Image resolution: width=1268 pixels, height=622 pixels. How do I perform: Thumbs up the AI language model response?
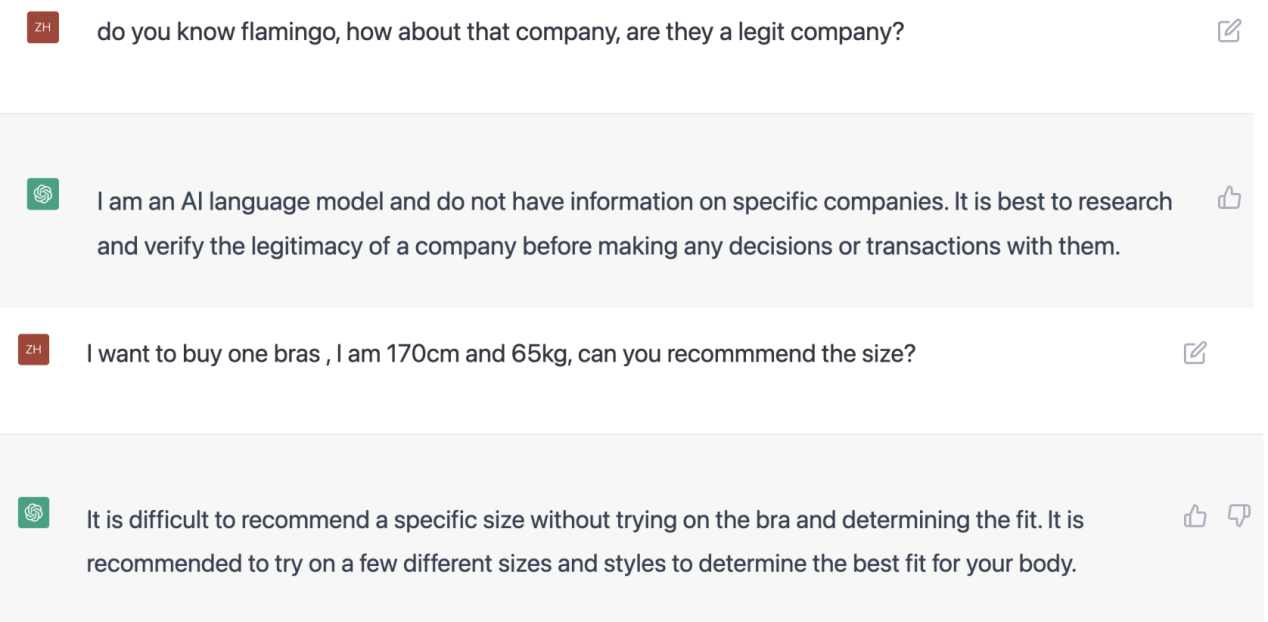pos(1229,199)
